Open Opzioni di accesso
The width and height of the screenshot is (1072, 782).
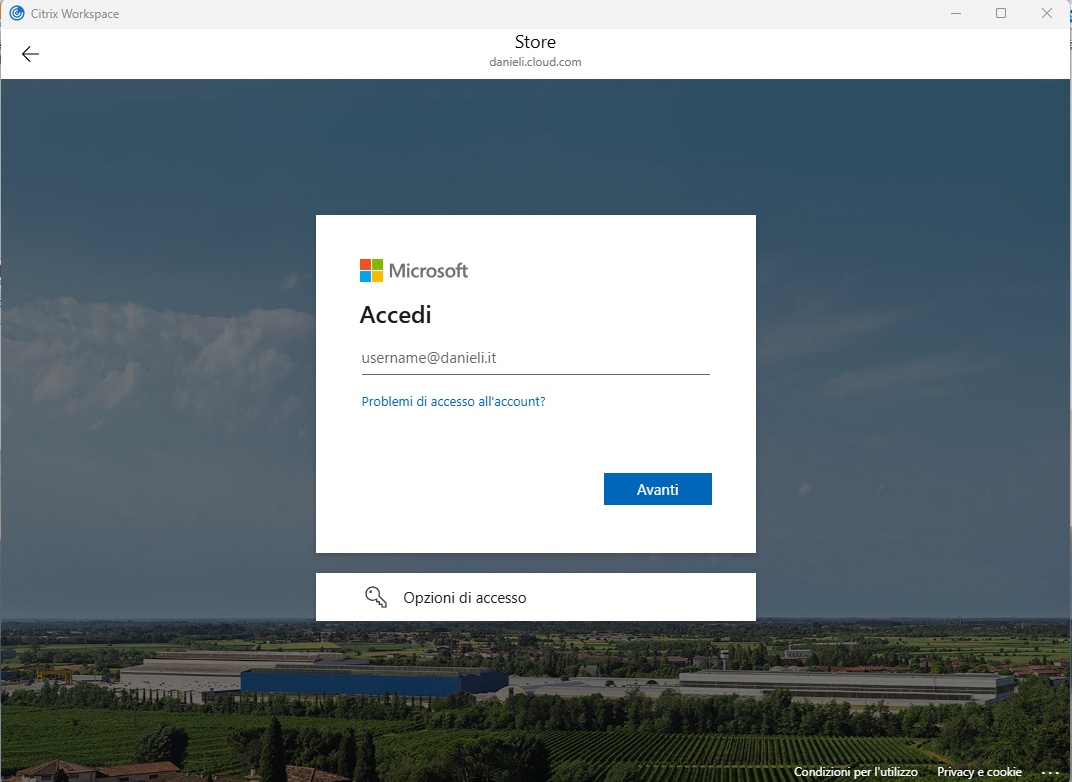(x=464, y=598)
